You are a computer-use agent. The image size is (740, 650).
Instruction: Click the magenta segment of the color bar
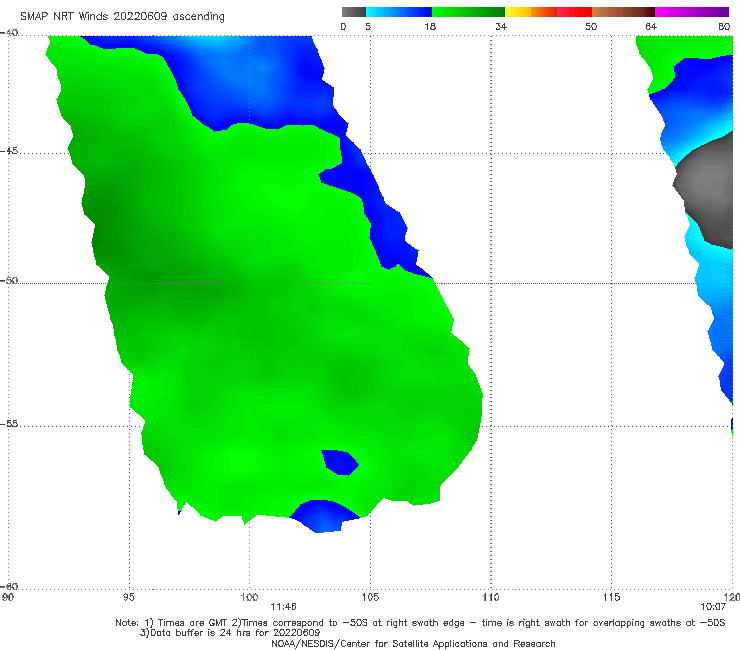tap(691, 12)
